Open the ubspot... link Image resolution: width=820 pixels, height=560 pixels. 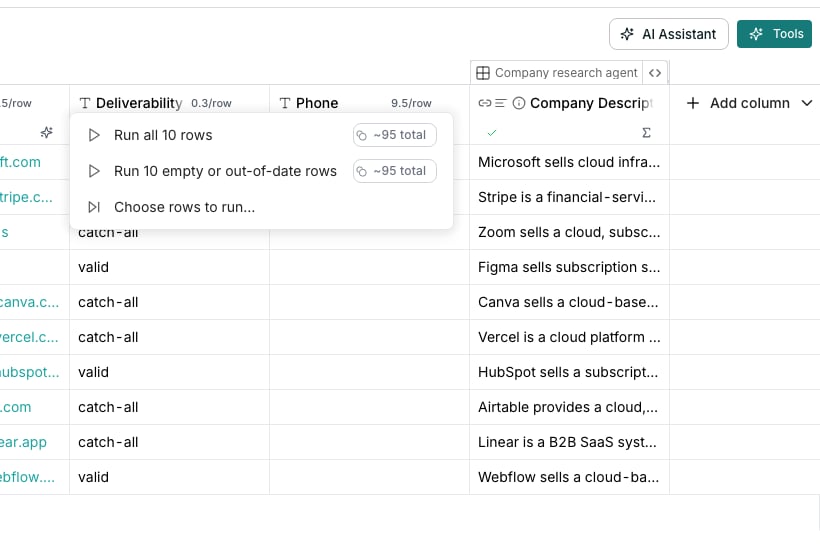pyautogui.click(x=29, y=372)
